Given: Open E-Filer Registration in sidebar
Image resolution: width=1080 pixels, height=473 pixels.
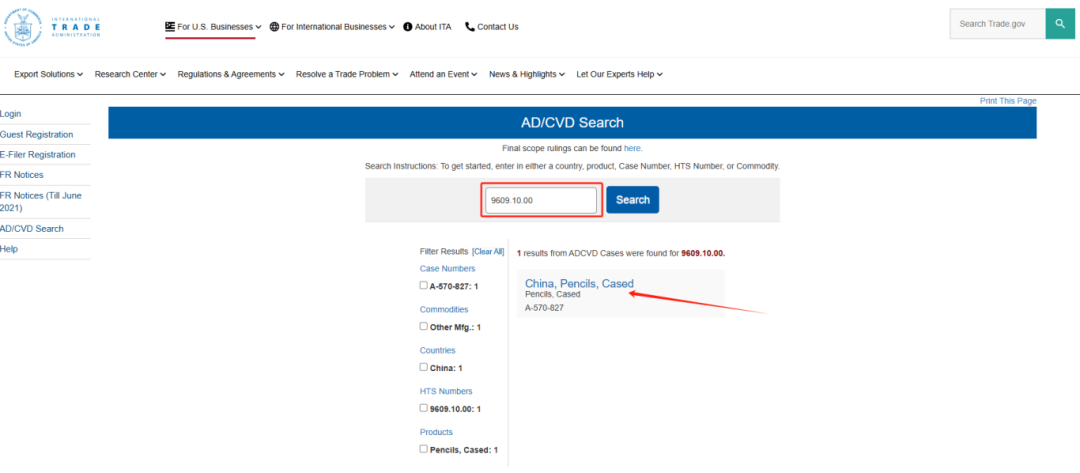Looking at the screenshot, I should pyautogui.click(x=38, y=155).
